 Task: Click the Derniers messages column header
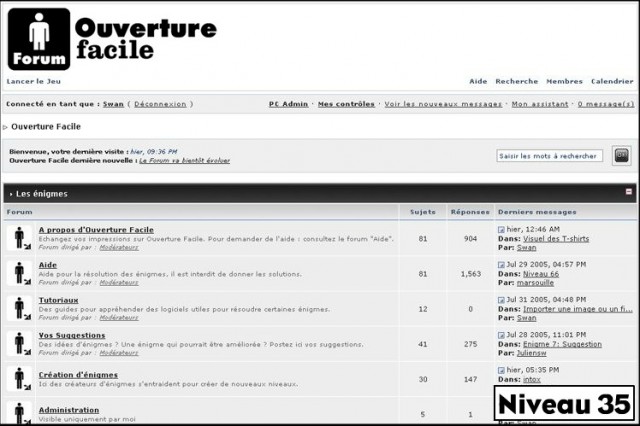[x=537, y=212]
